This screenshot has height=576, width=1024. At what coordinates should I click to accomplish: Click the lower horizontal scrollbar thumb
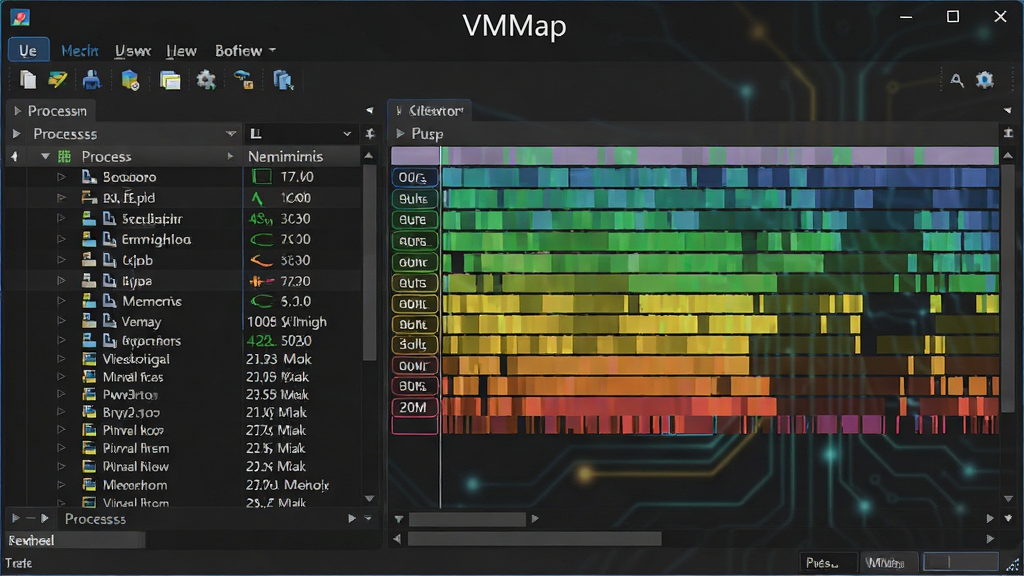(x=534, y=539)
